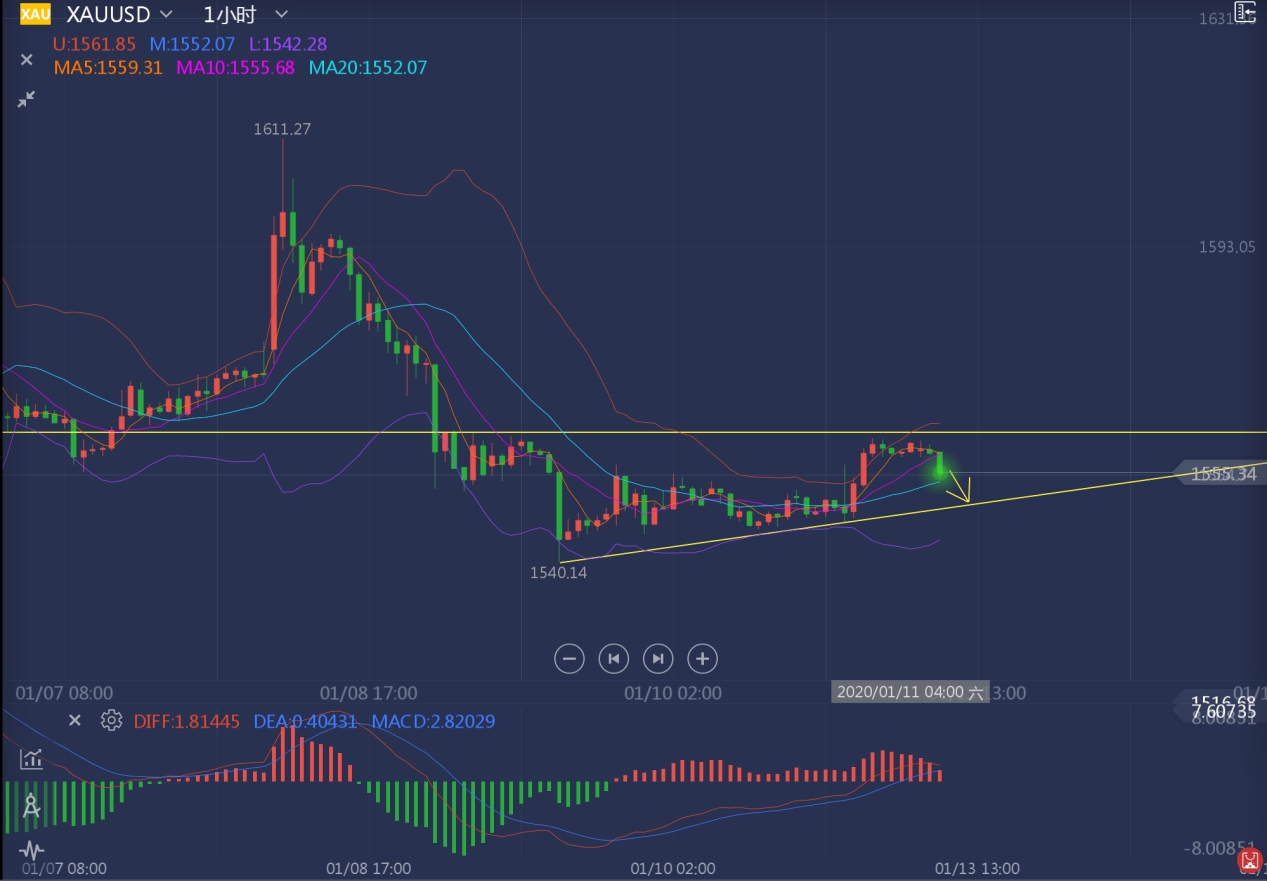Click the 2020/01/11 04:00 time marker
Viewport: 1267px width, 881px height.
[909, 692]
